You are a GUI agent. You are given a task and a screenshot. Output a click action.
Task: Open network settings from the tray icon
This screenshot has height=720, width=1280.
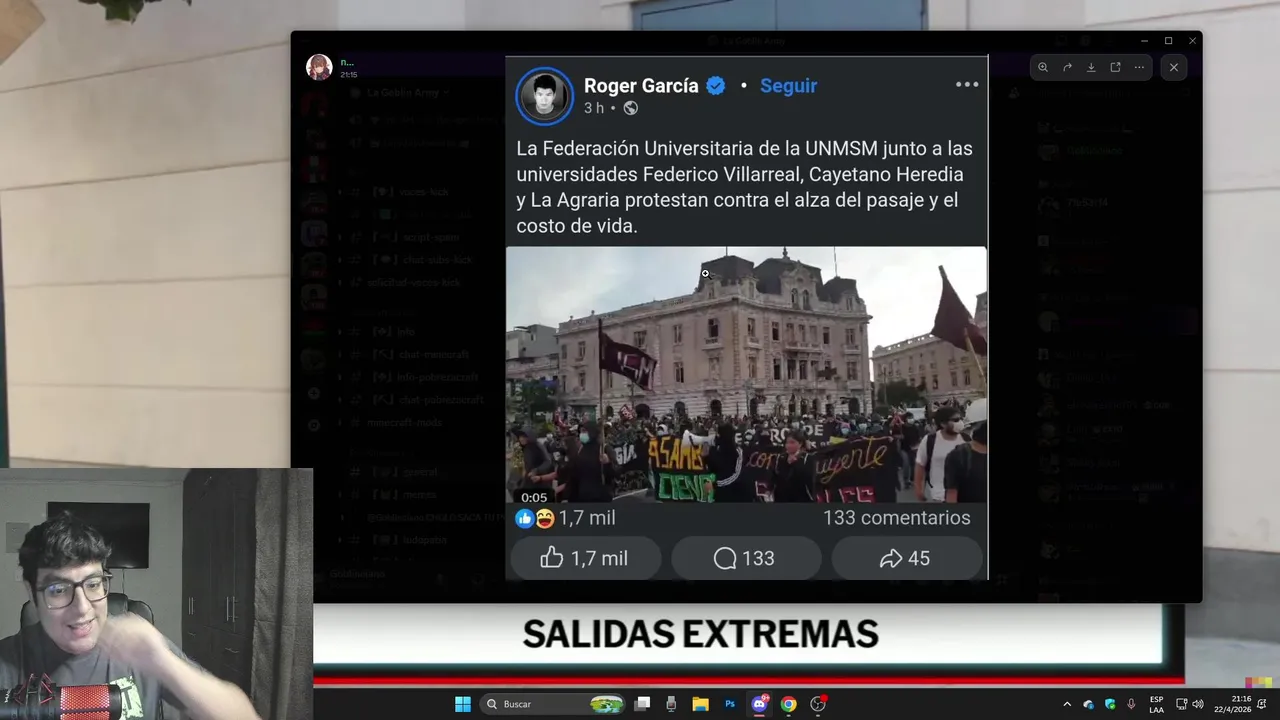tap(1181, 704)
